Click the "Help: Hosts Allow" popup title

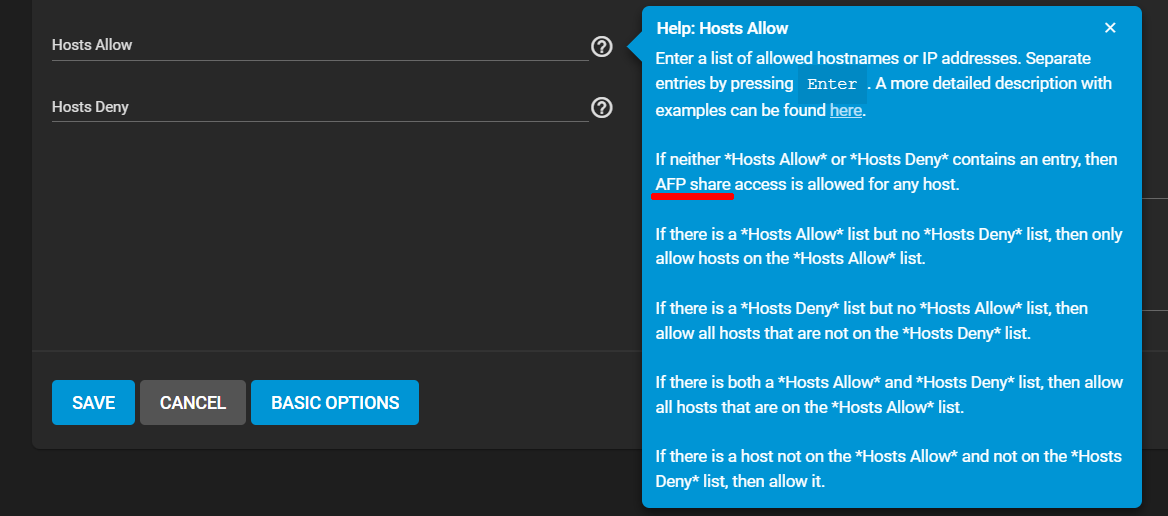point(722,29)
